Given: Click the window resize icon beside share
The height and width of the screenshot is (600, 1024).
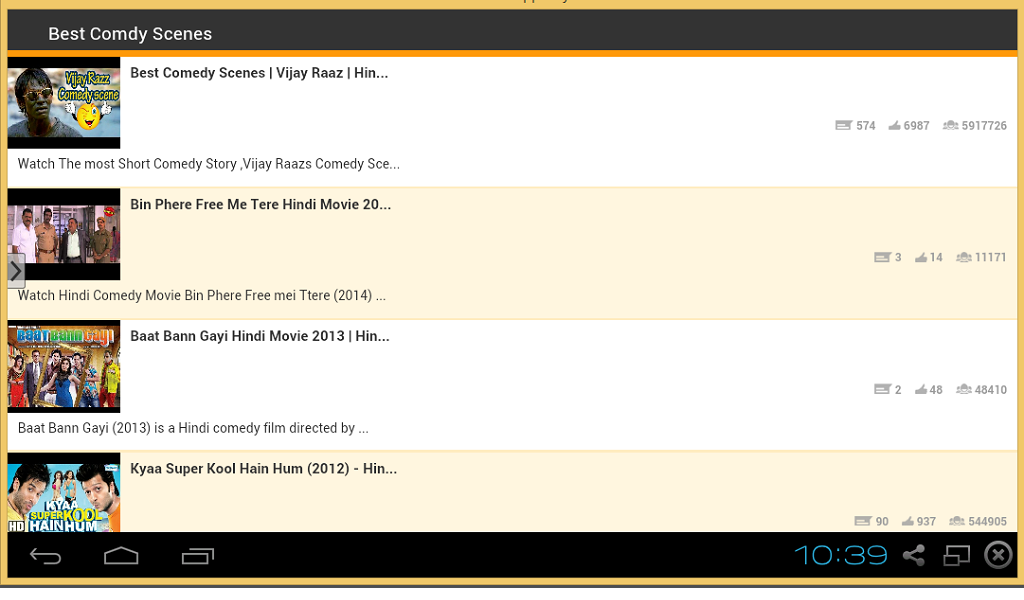Looking at the screenshot, I should 956,556.
